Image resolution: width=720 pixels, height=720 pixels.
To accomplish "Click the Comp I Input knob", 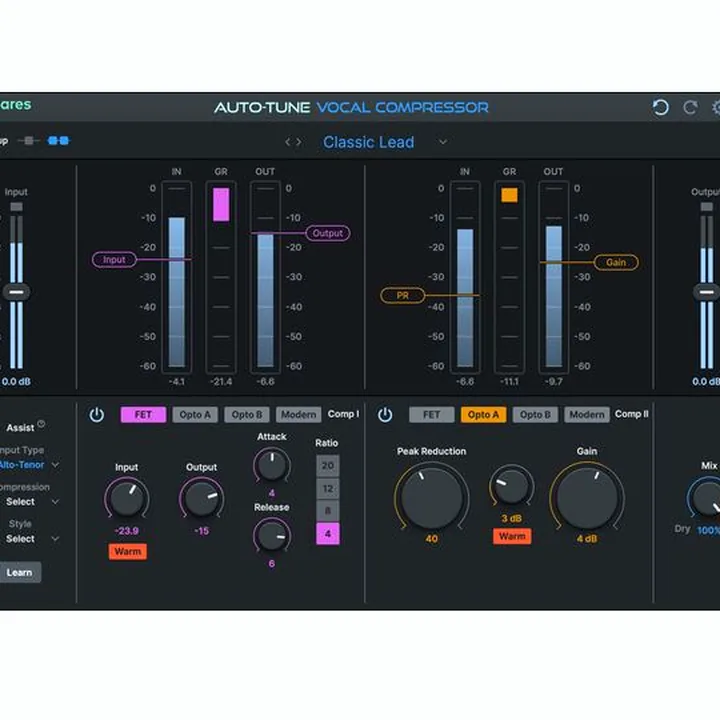I will [127, 499].
